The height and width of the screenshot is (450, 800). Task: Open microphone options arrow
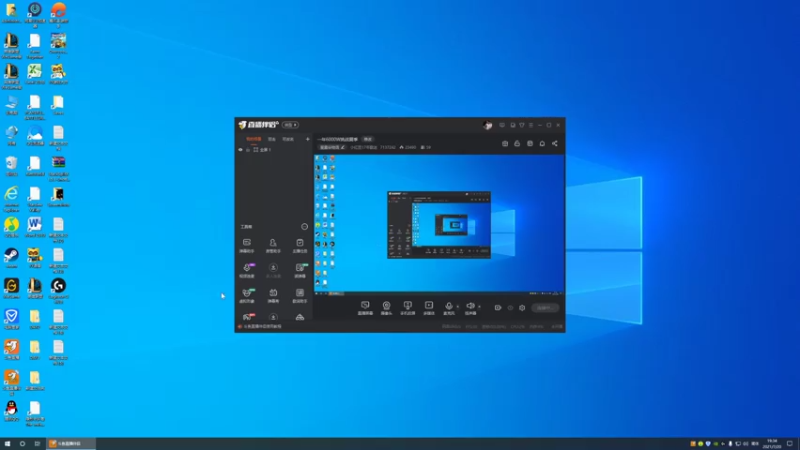[457, 307]
